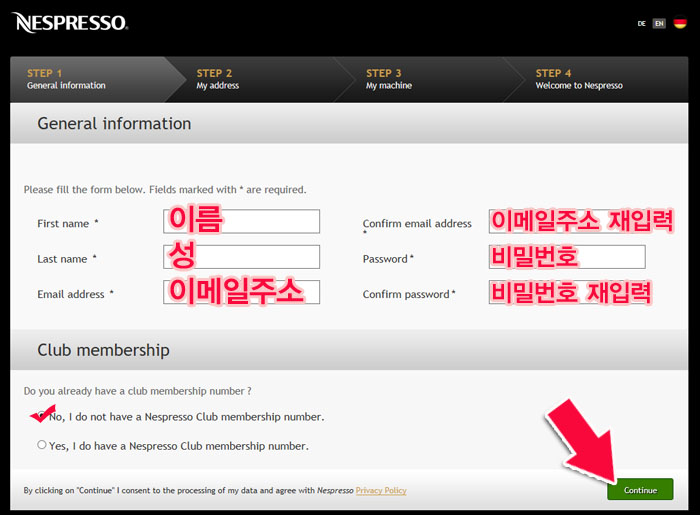Switch language to EN
The width and height of the screenshot is (700, 515).
click(x=659, y=23)
